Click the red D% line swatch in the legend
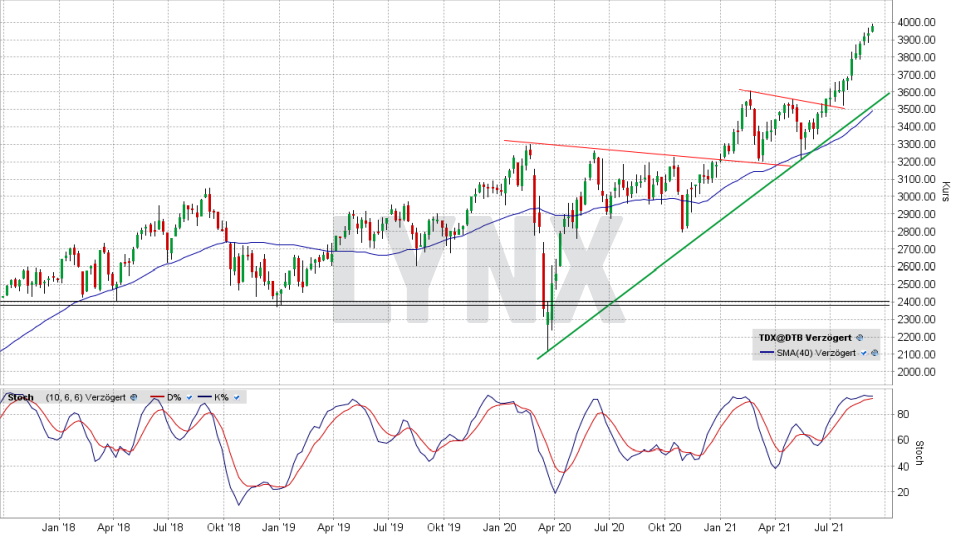 pyautogui.click(x=157, y=397)
